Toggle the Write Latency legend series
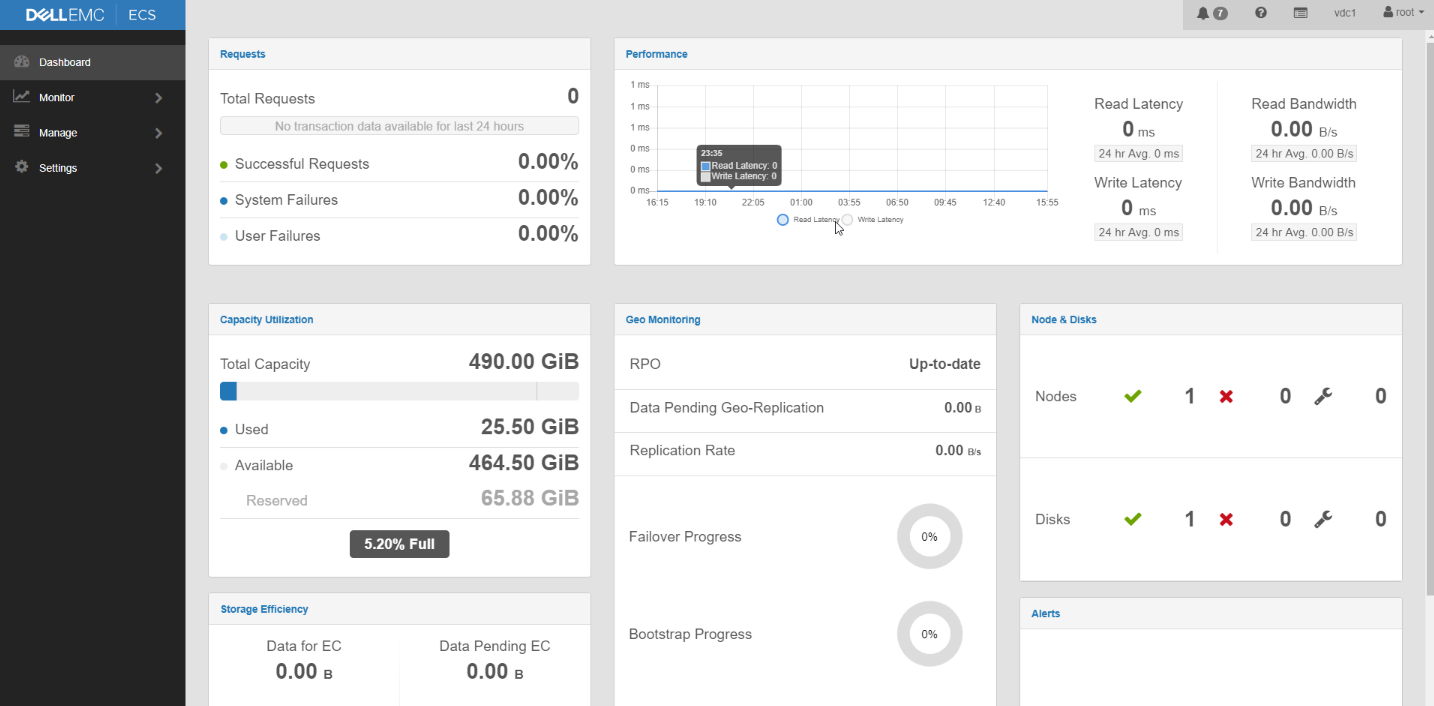 click(873, 219)
